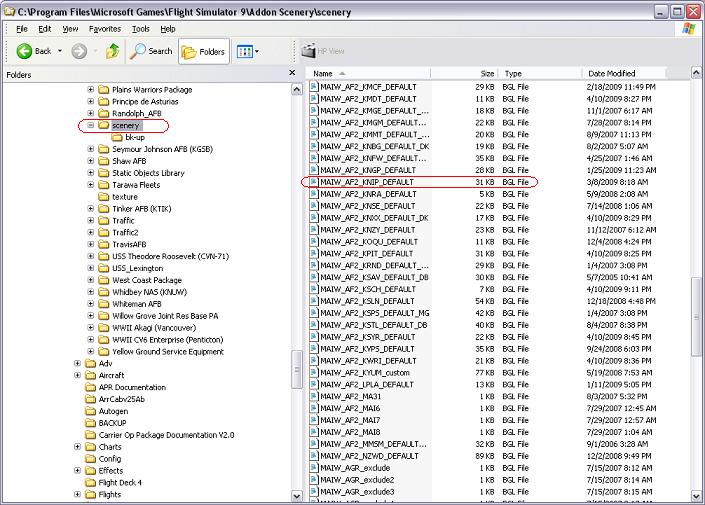
Task: Open Search with the magnifier icon
Action: [151, 51]
